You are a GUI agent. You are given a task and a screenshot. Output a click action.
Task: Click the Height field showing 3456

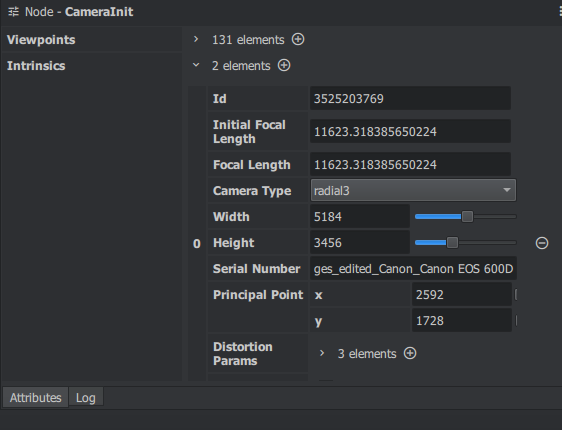coord(360,243)
